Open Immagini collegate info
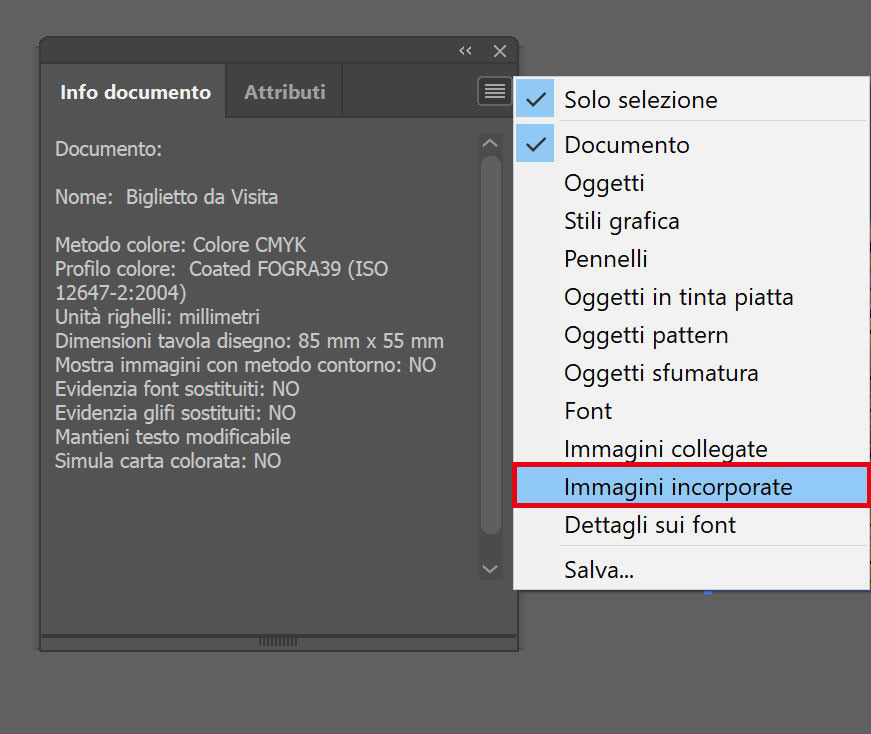 point(665,449)
